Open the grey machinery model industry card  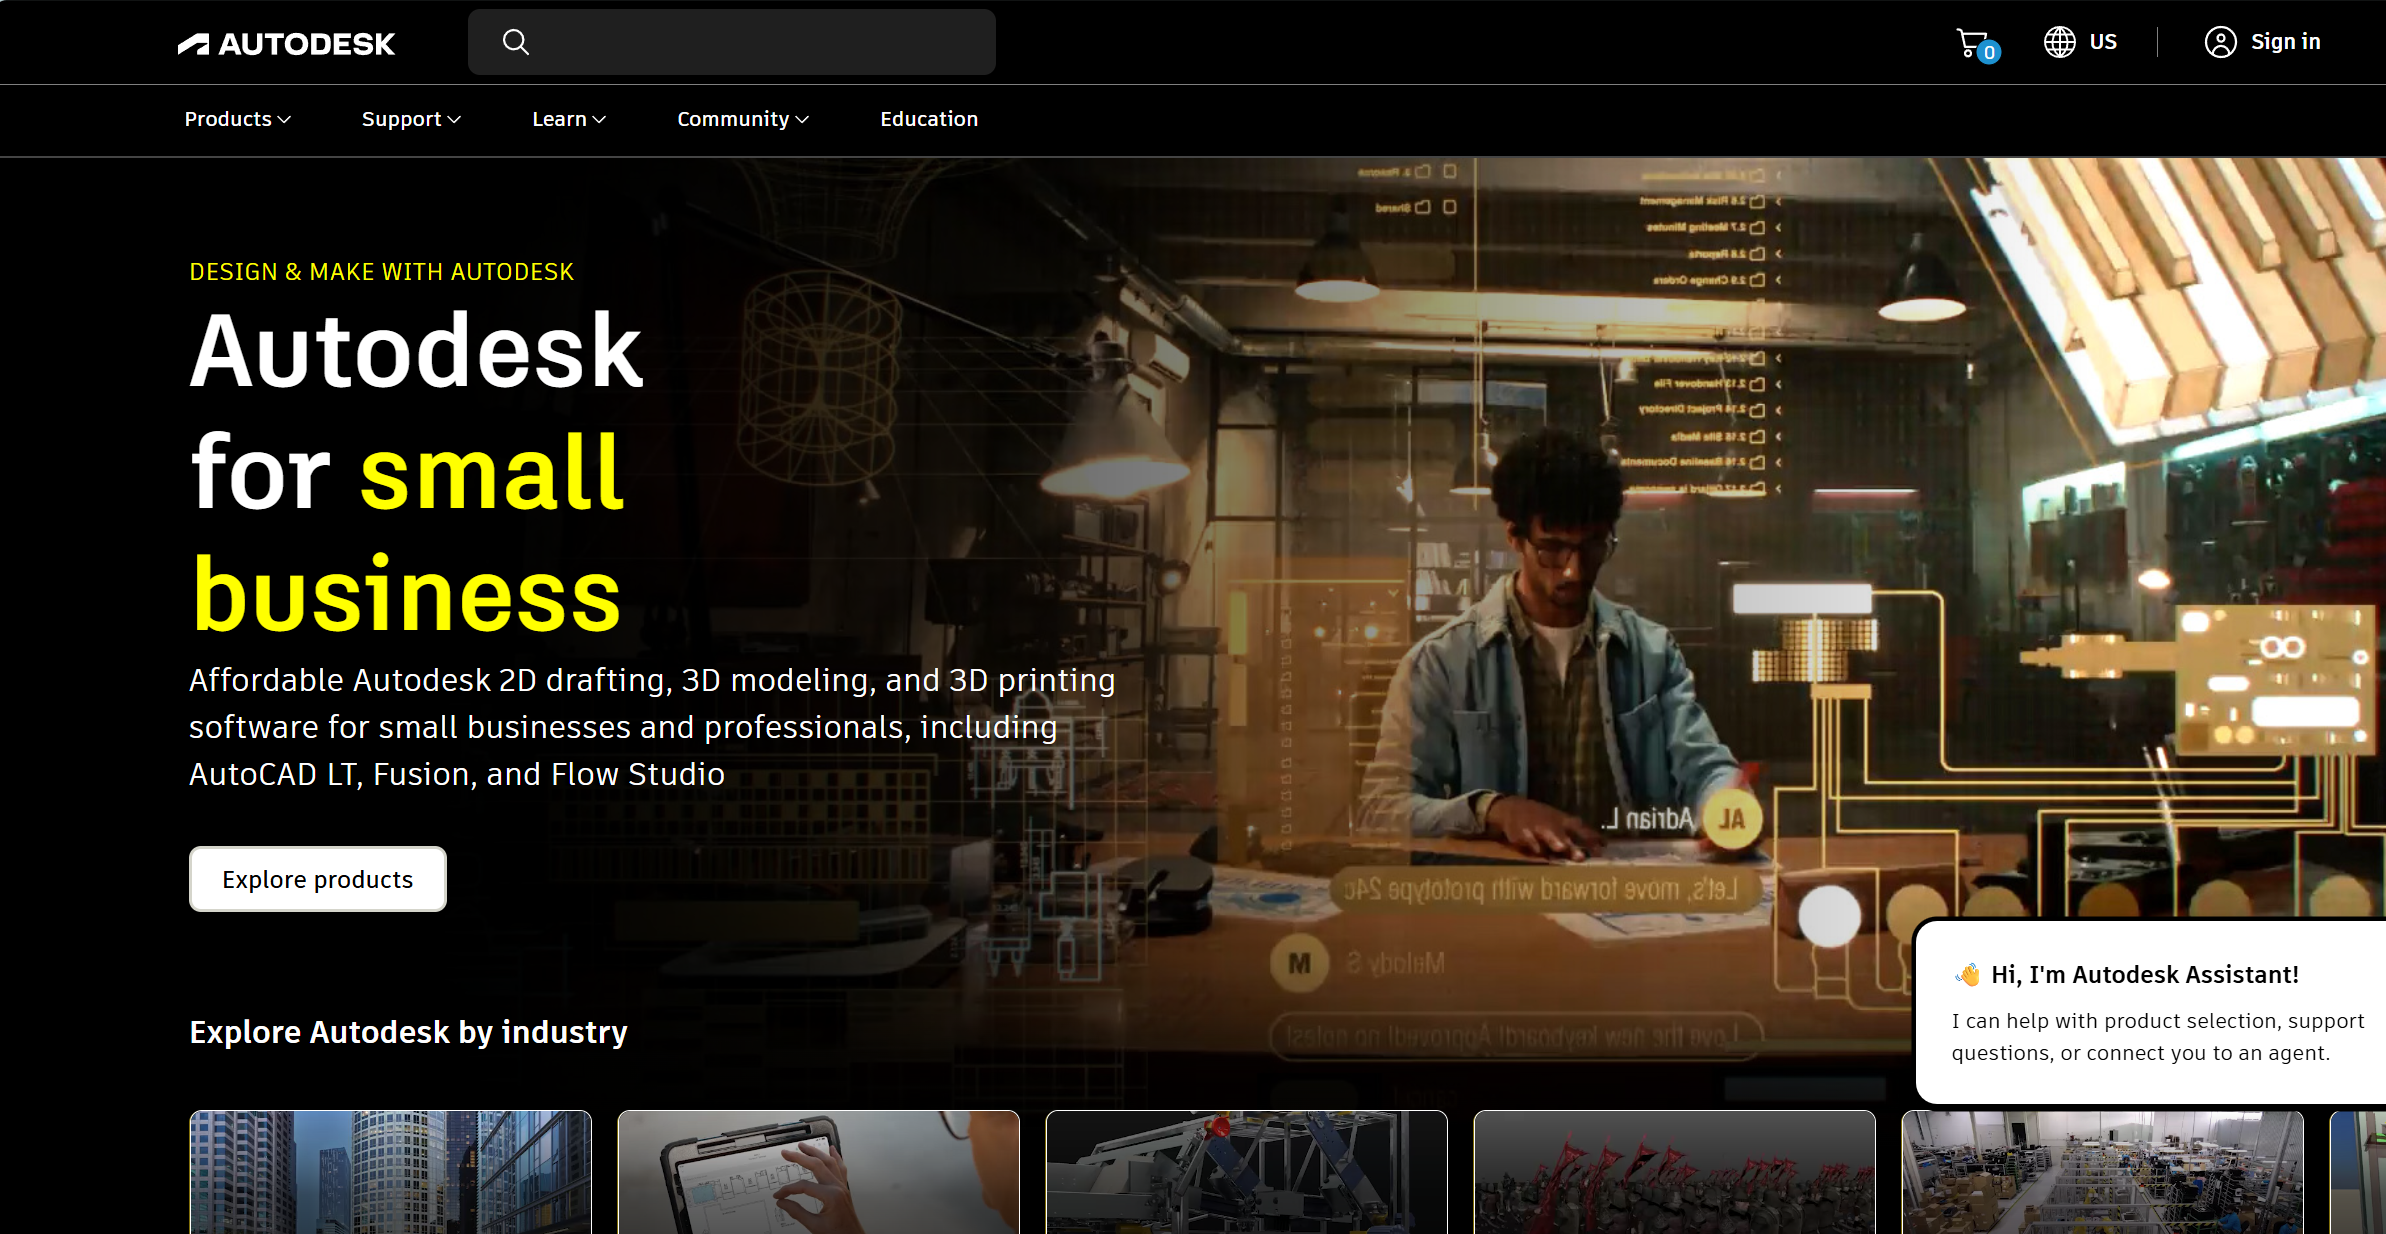tap(1247, 1172)
